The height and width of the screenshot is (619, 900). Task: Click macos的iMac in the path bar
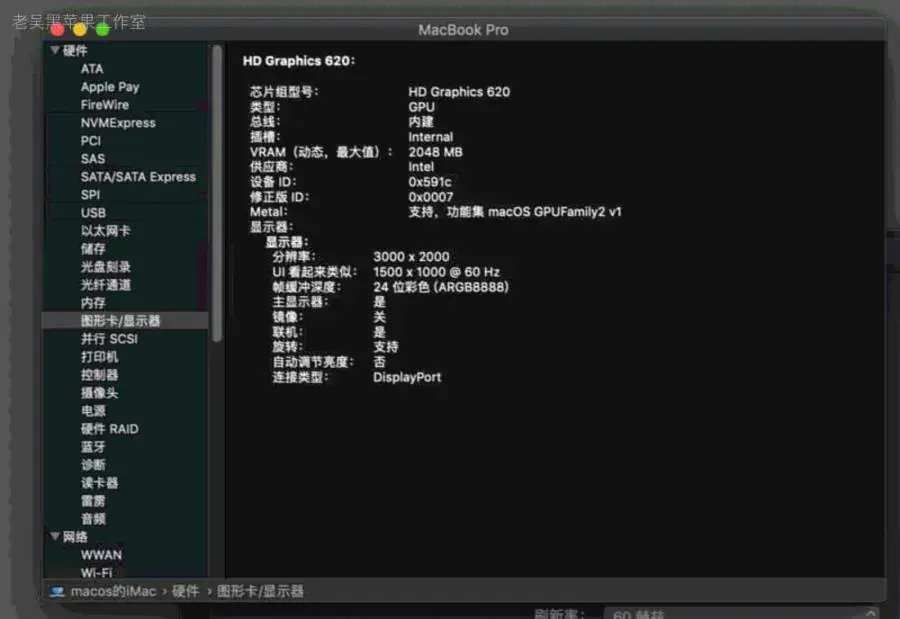pos(113,591)
